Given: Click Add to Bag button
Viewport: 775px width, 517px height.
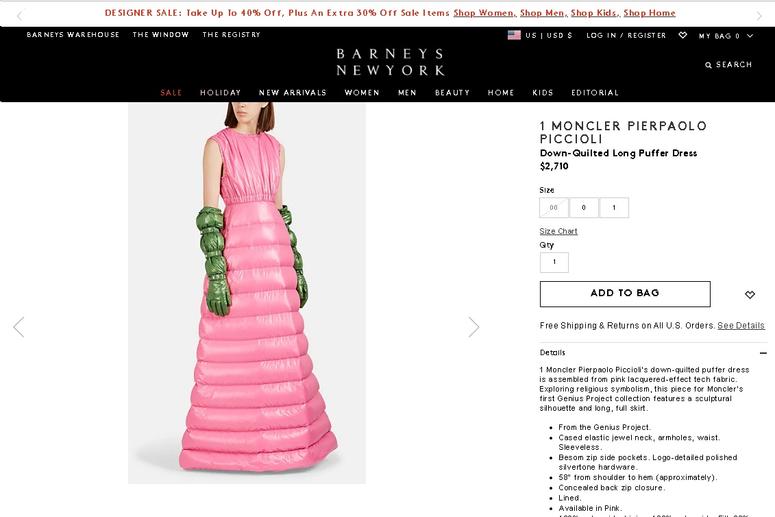Looking at the screenshot, I should 625,294.
